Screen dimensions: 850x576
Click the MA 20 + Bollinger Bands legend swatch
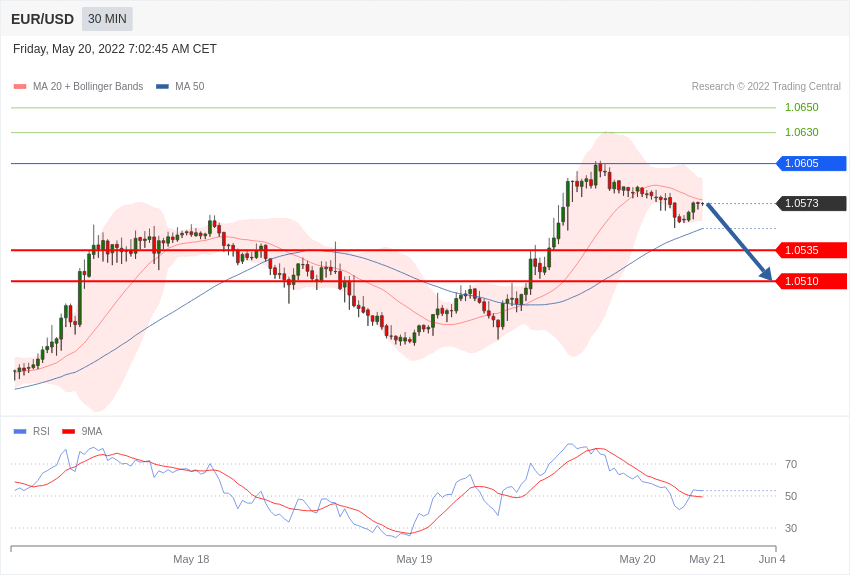pos(20,87)
